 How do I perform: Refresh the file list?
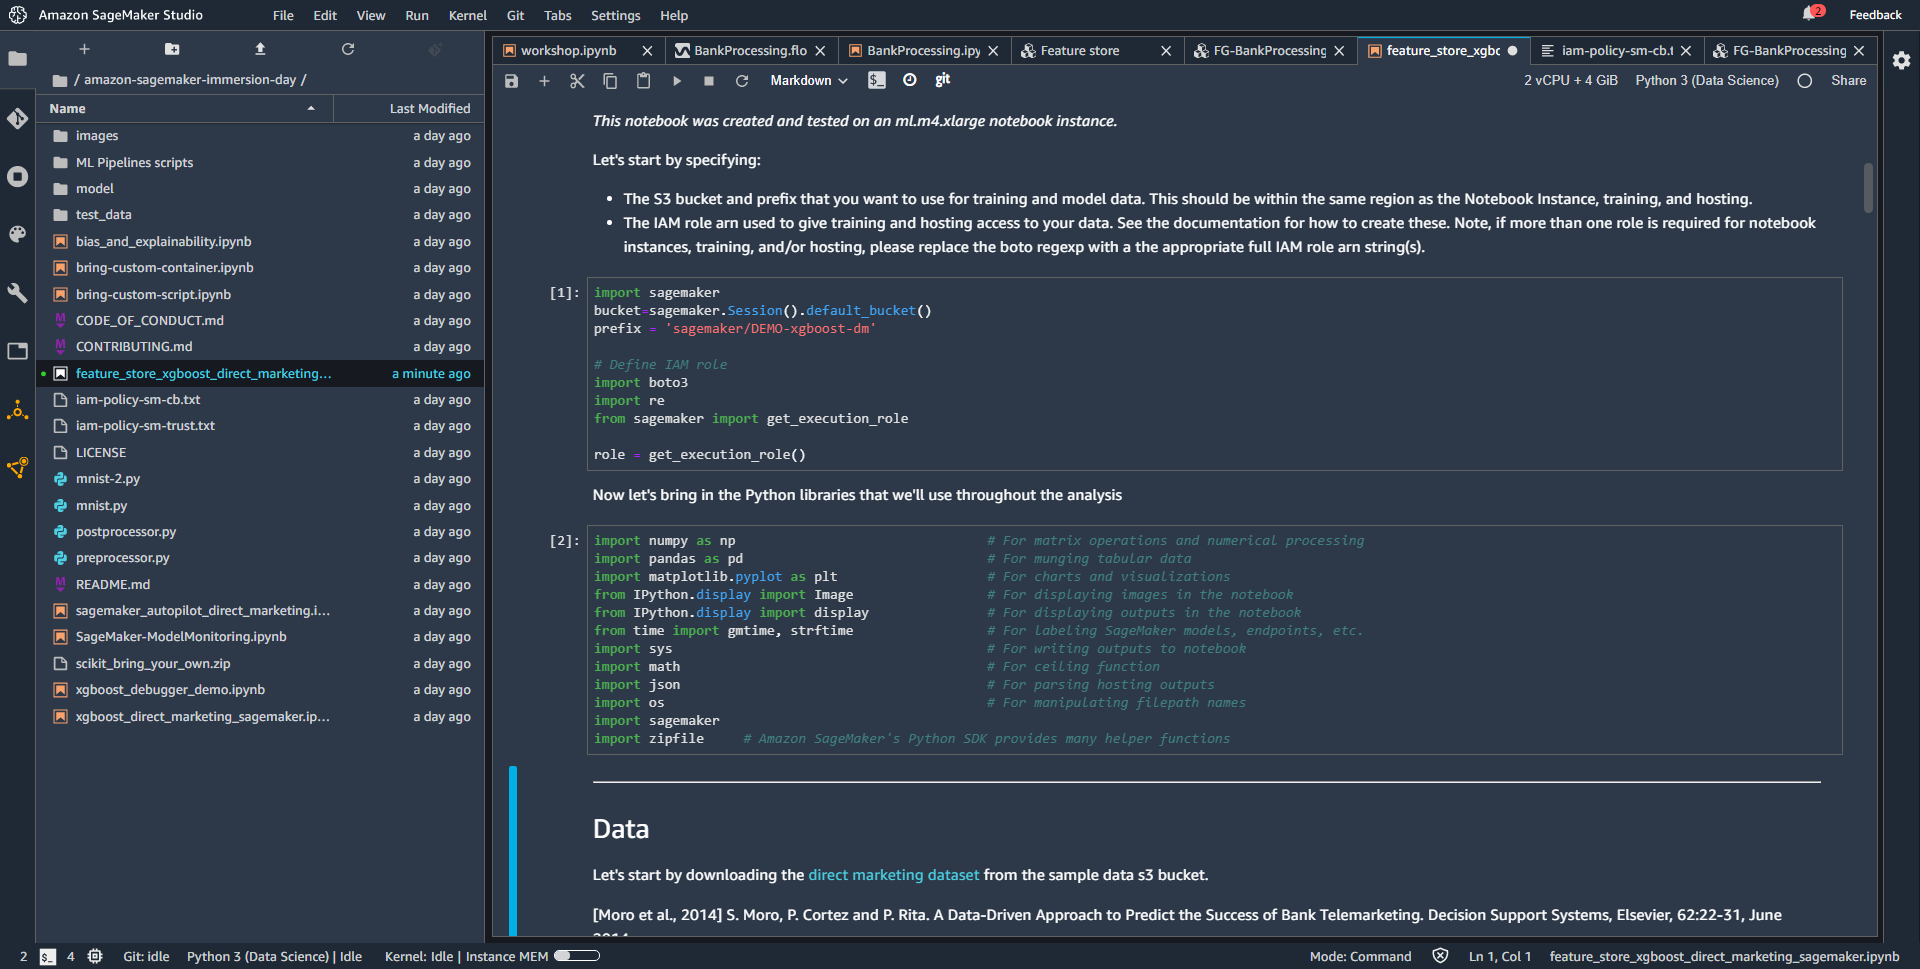coord(348,49)
